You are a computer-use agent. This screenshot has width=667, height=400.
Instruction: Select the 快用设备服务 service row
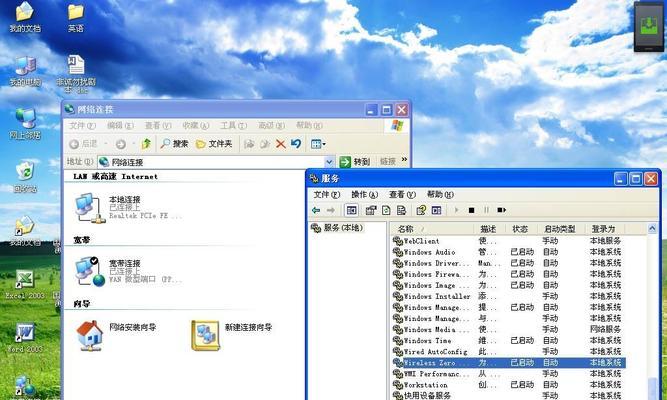(508, 395)
